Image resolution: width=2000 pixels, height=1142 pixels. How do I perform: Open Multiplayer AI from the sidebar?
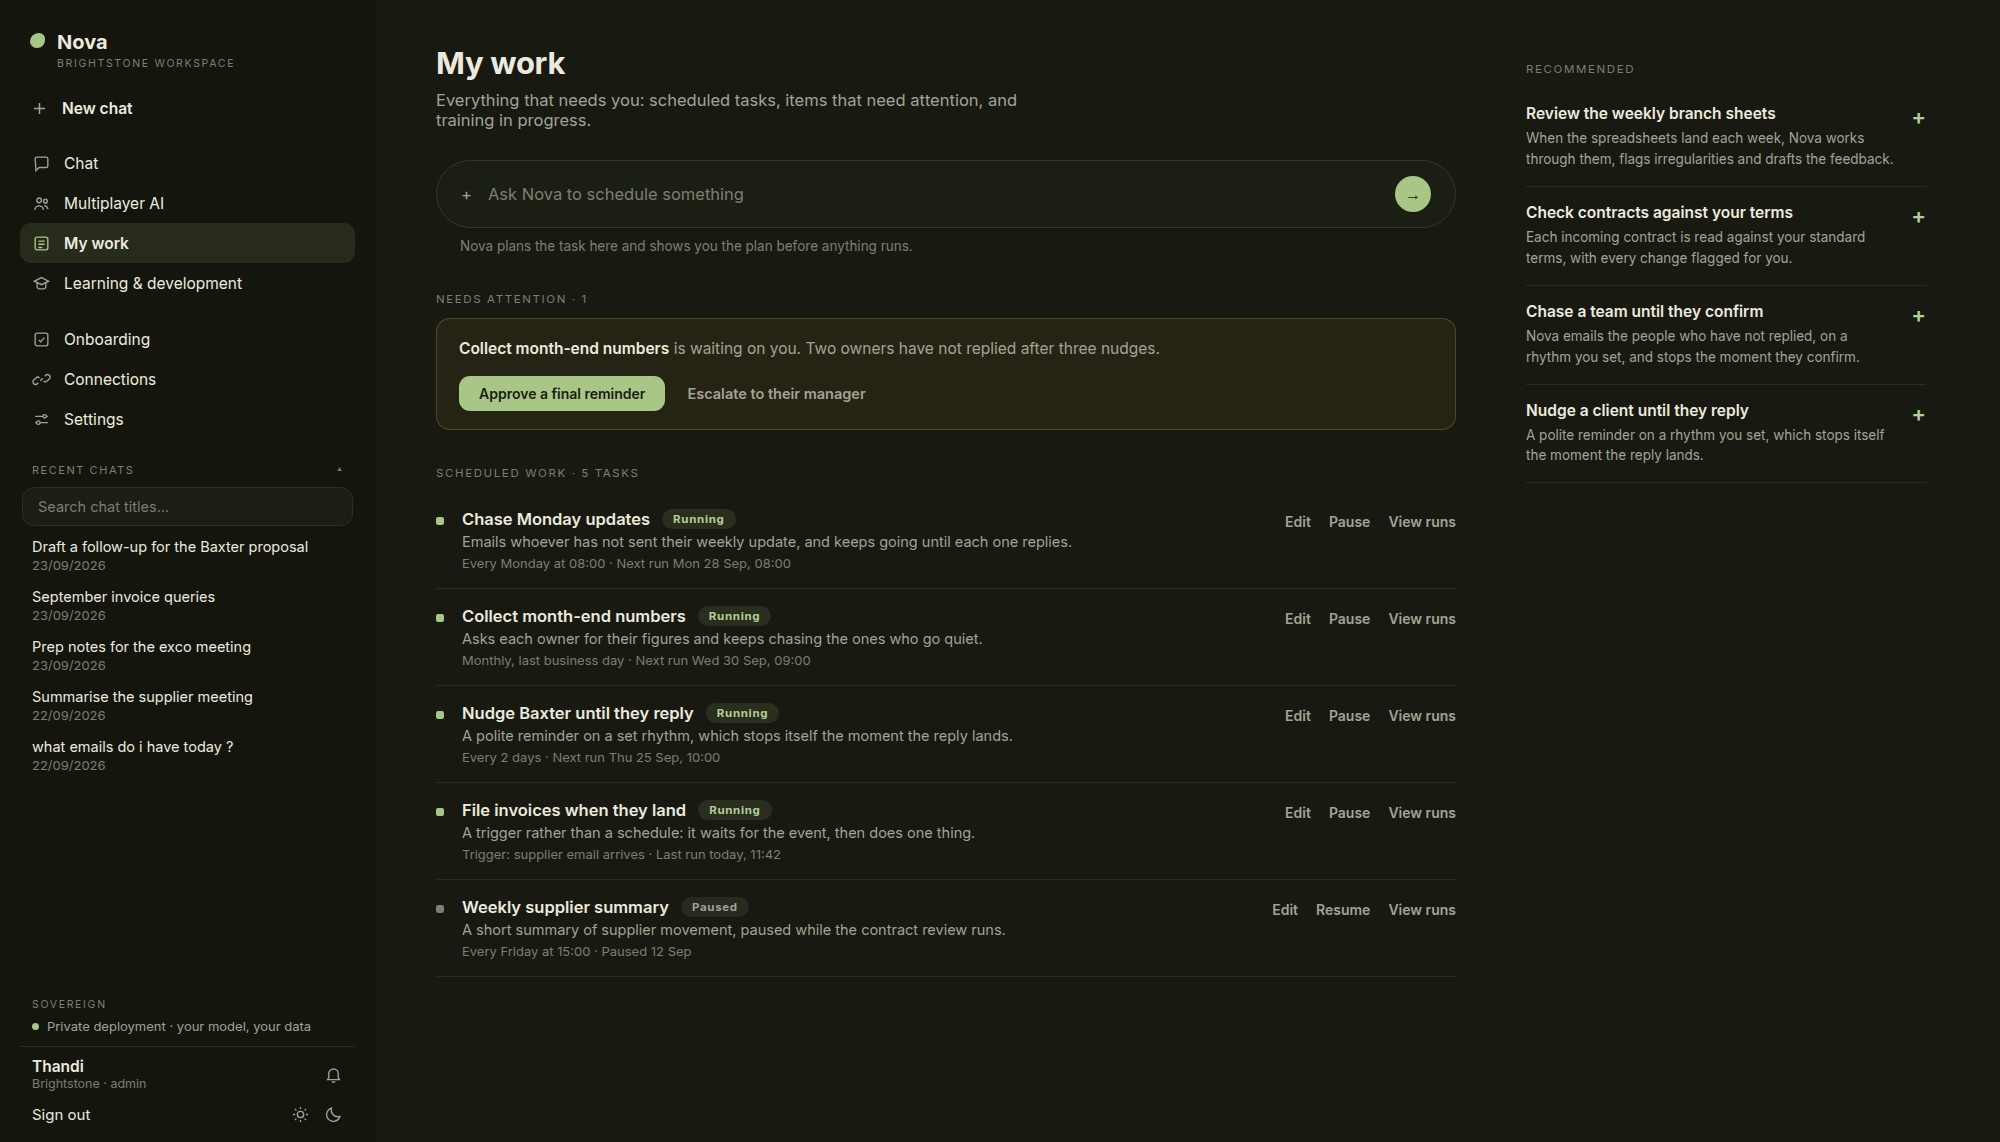[x=187, y=203]
